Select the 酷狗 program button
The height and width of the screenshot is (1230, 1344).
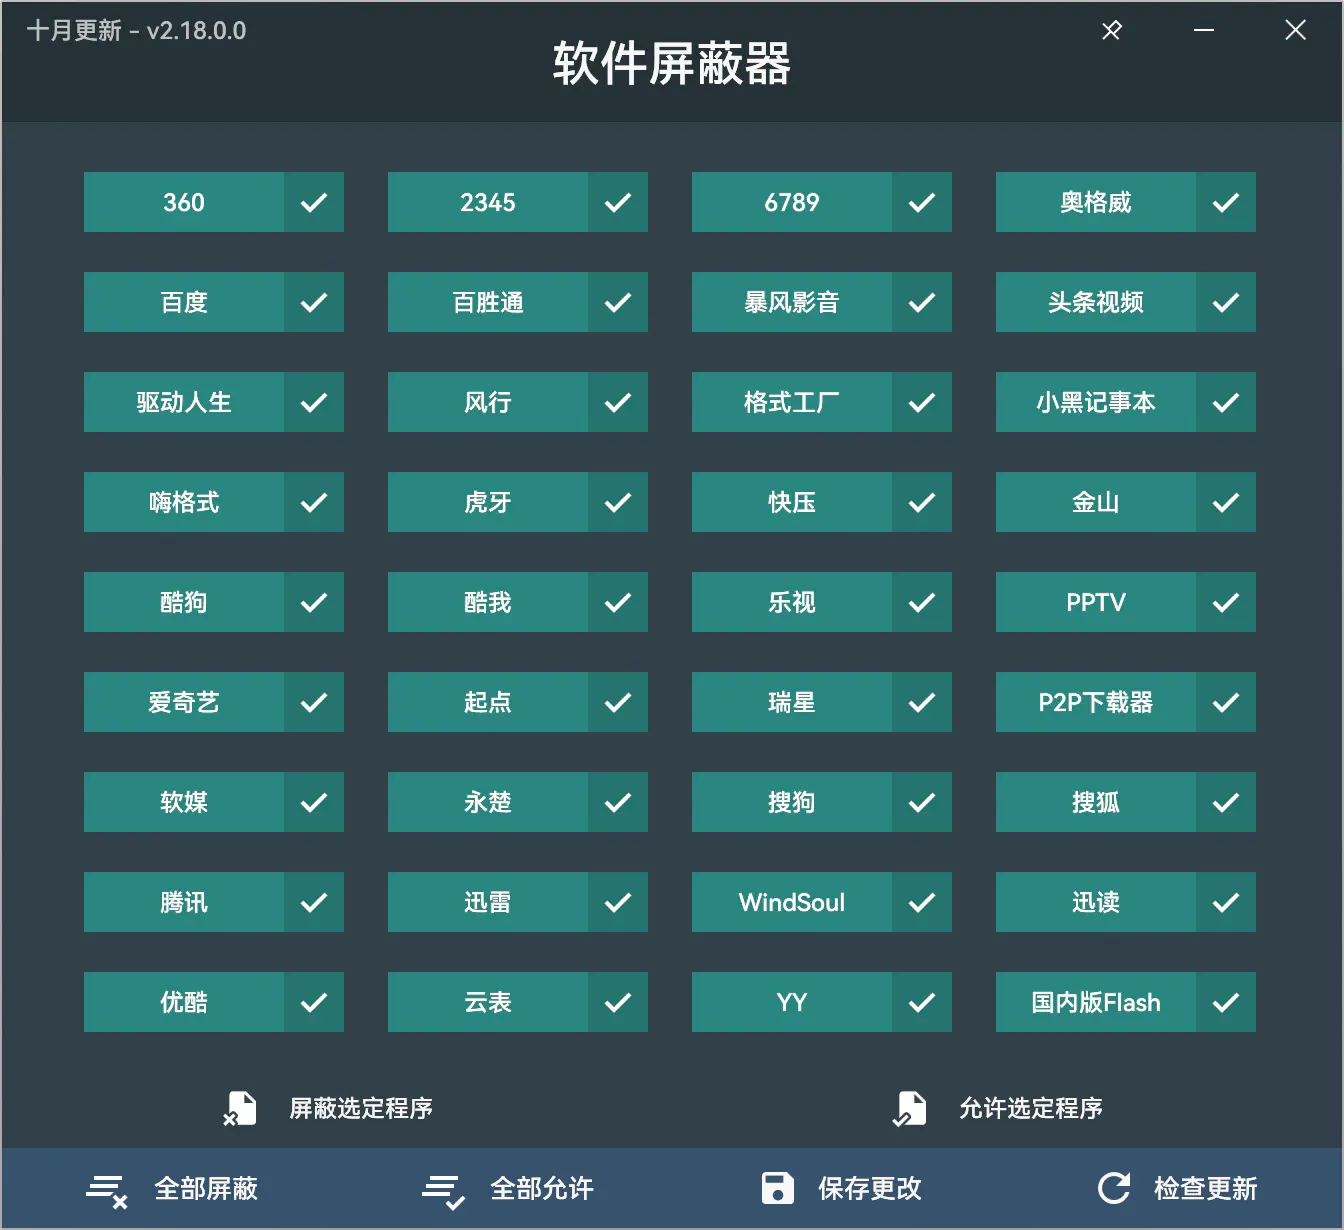click(184, 602)
